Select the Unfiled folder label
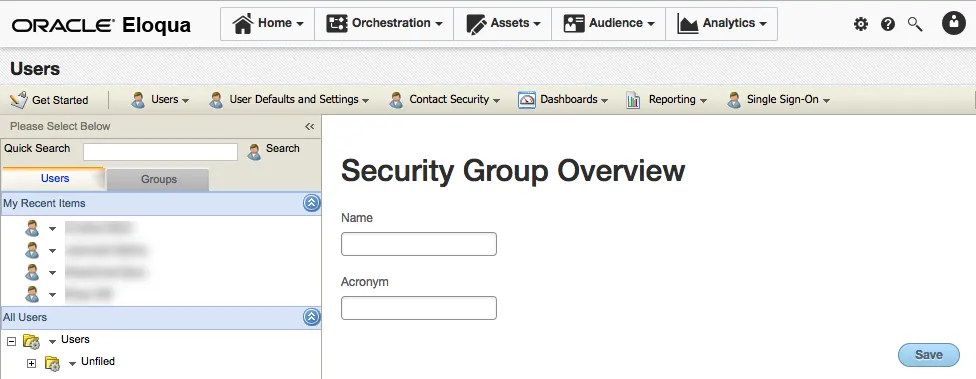Viewport: 976px width, 379px height. coord(98,362)
